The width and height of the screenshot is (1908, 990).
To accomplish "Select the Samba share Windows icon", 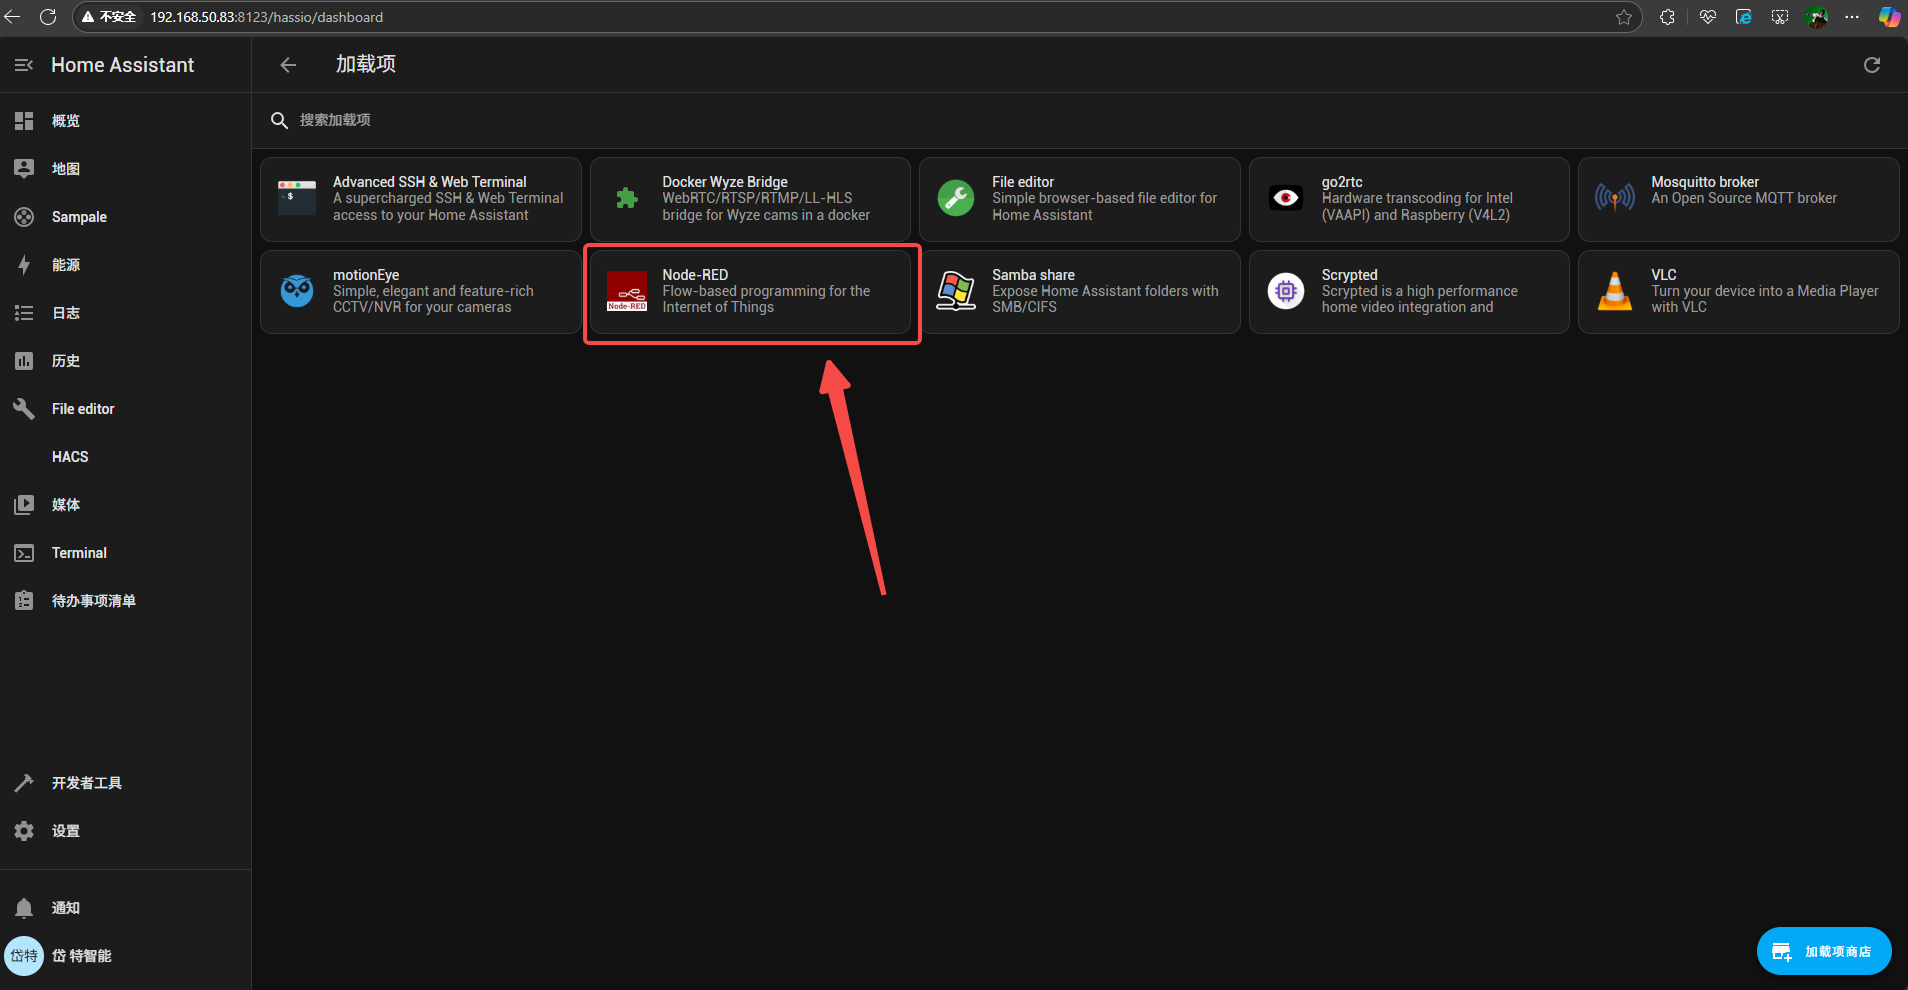I will pyautogui.click(x=956, y=291).
